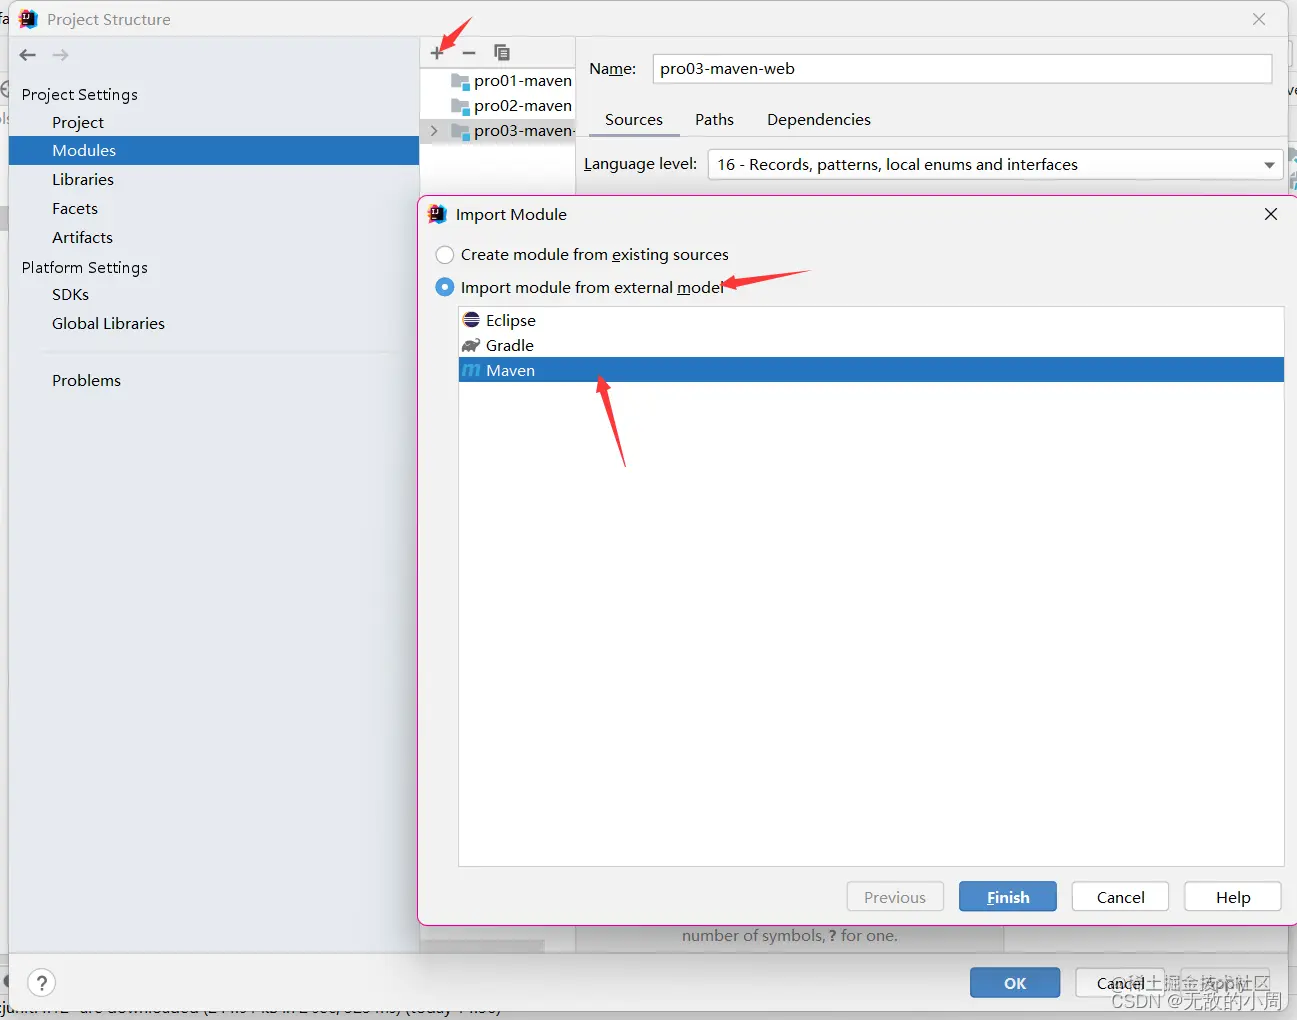Open Artifacts settings page
This screenshot has height=1020, width=1297.
coord(82,237)
